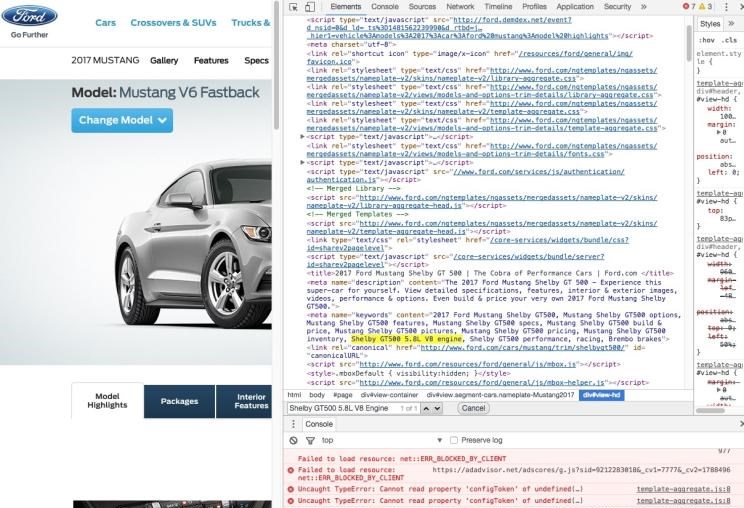
Task: Open the Specs link
Action: coord(256,61)
